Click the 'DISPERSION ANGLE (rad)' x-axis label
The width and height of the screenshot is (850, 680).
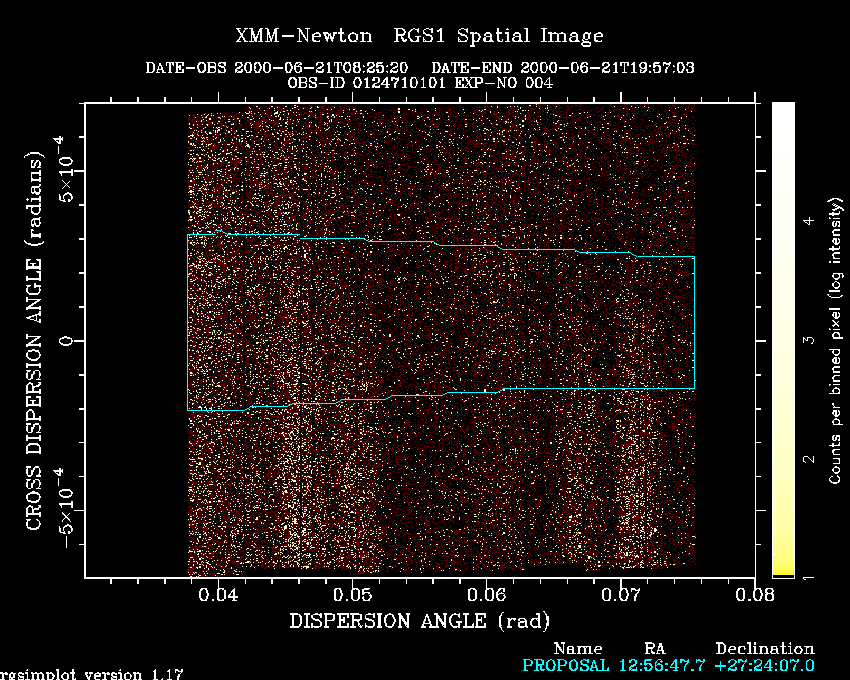420,621
